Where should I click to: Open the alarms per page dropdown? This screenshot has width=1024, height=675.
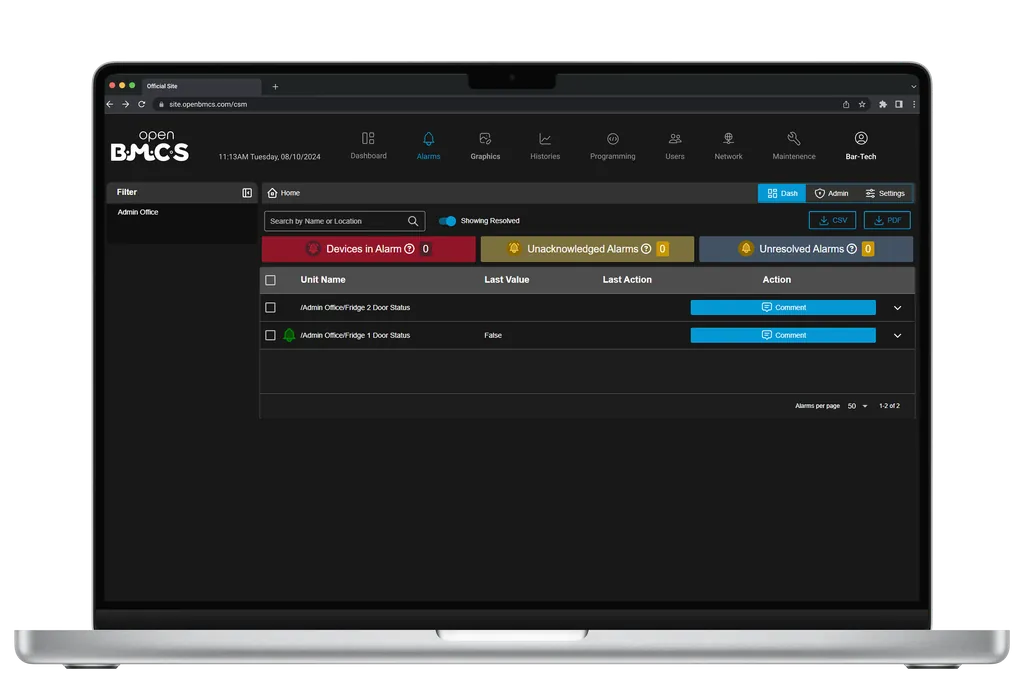(x=857, y=406)
